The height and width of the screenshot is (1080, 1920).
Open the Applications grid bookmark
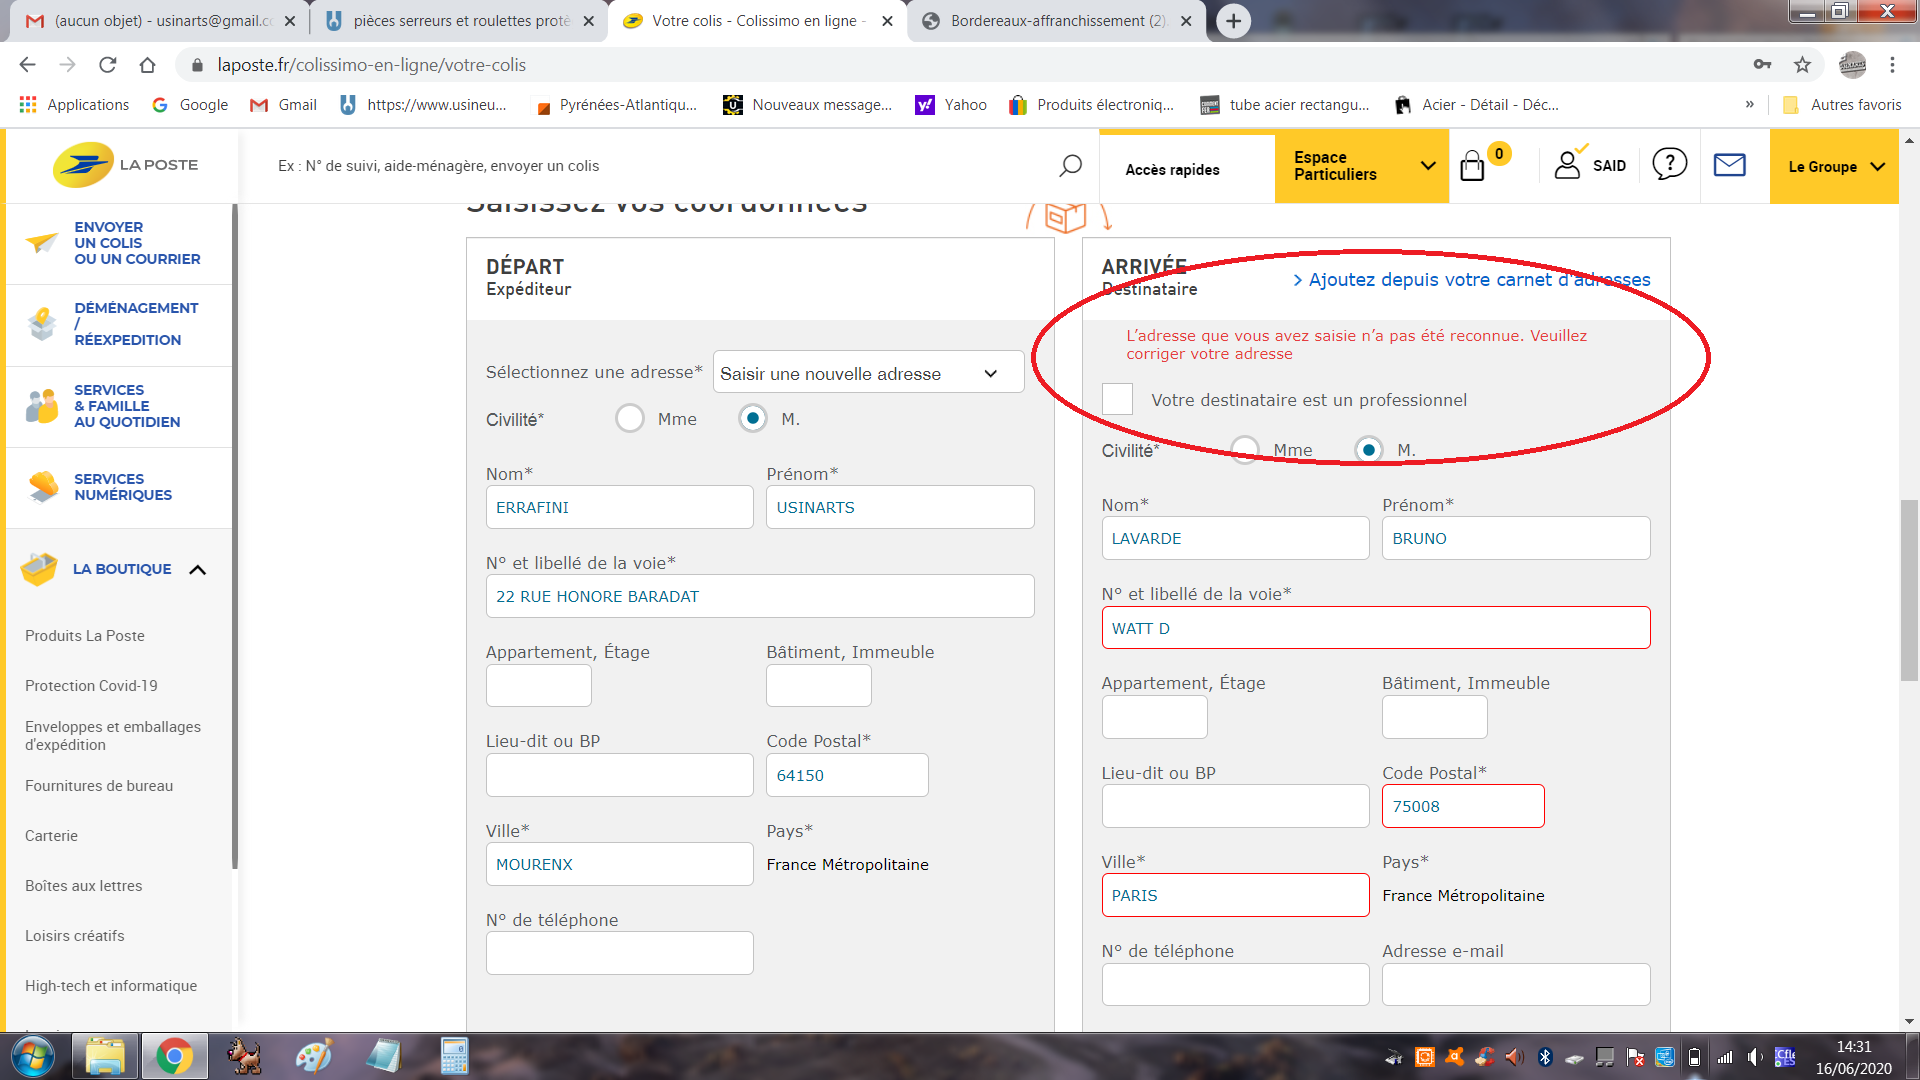pyautogui.click(x=74, y=105)
